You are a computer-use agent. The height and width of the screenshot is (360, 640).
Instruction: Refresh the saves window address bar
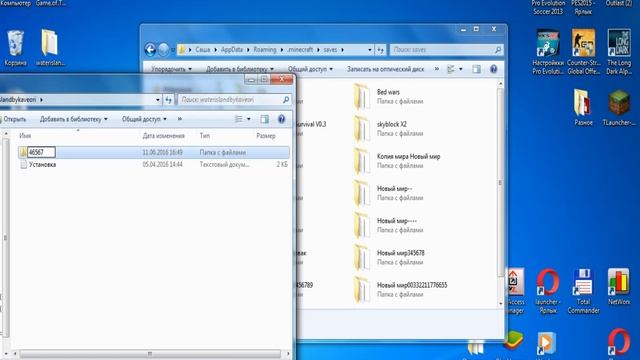pos(380,50)
